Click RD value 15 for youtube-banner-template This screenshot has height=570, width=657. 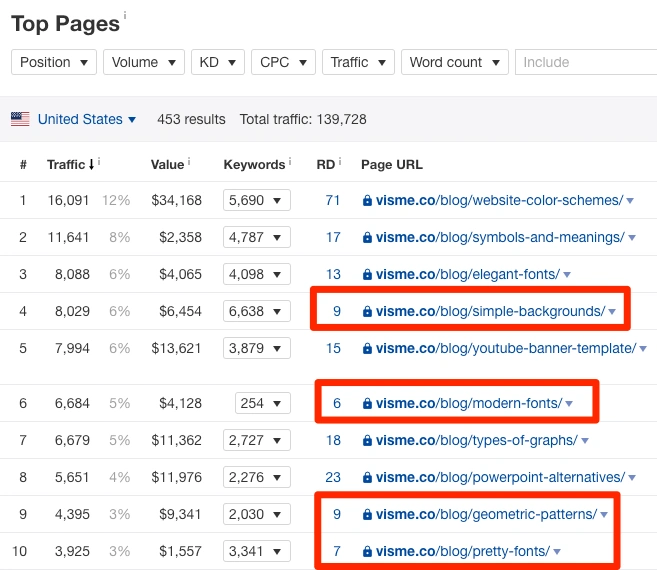click(x=333, y=348)
